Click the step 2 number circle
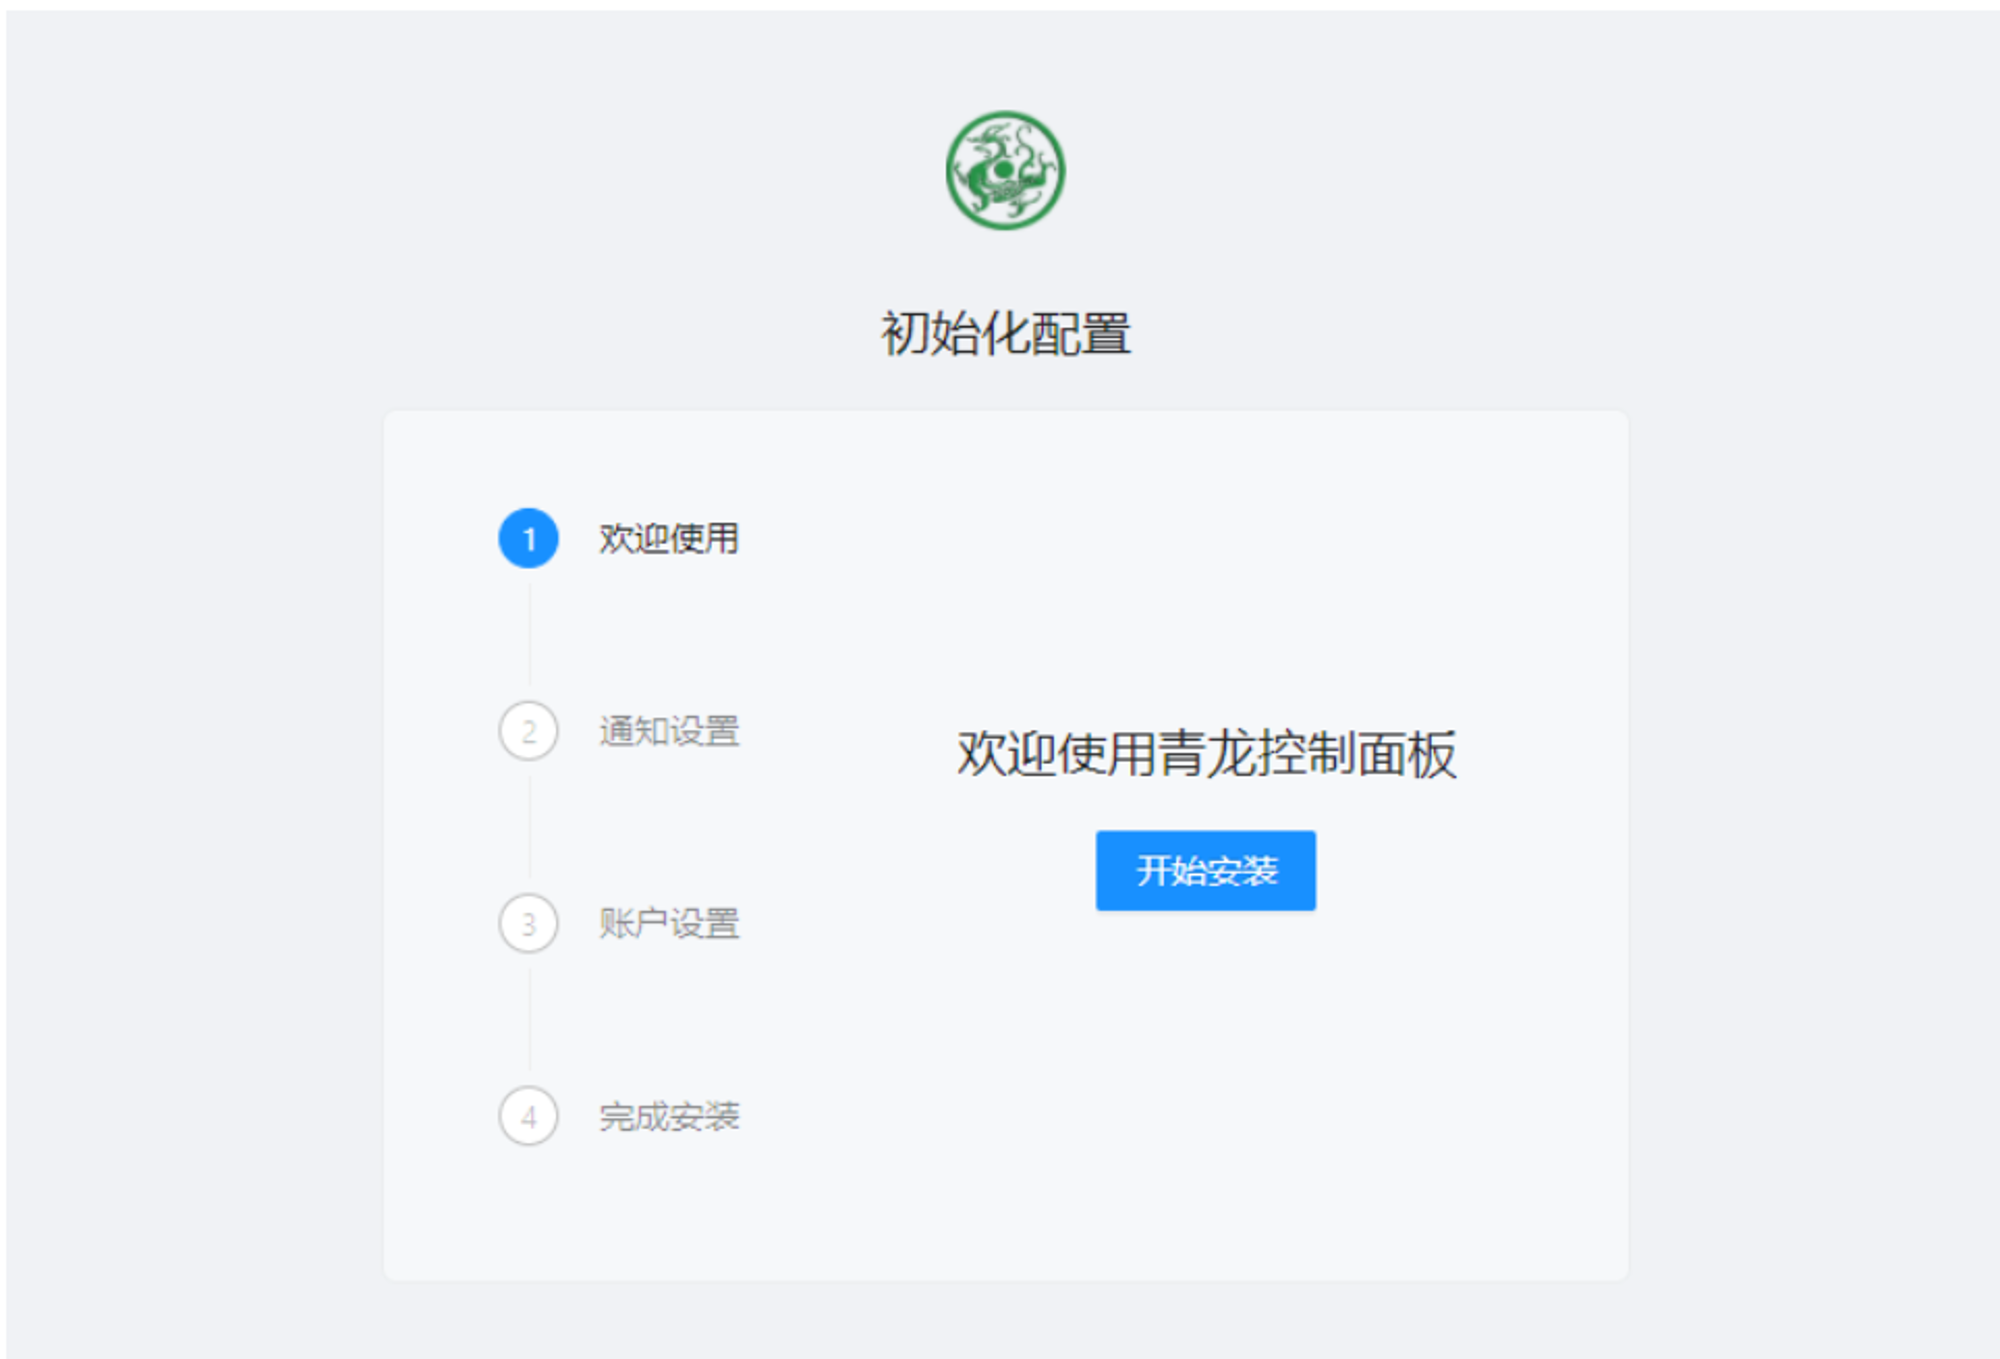This screenshot has width=2000, height=1359. (x=528, y=731)
